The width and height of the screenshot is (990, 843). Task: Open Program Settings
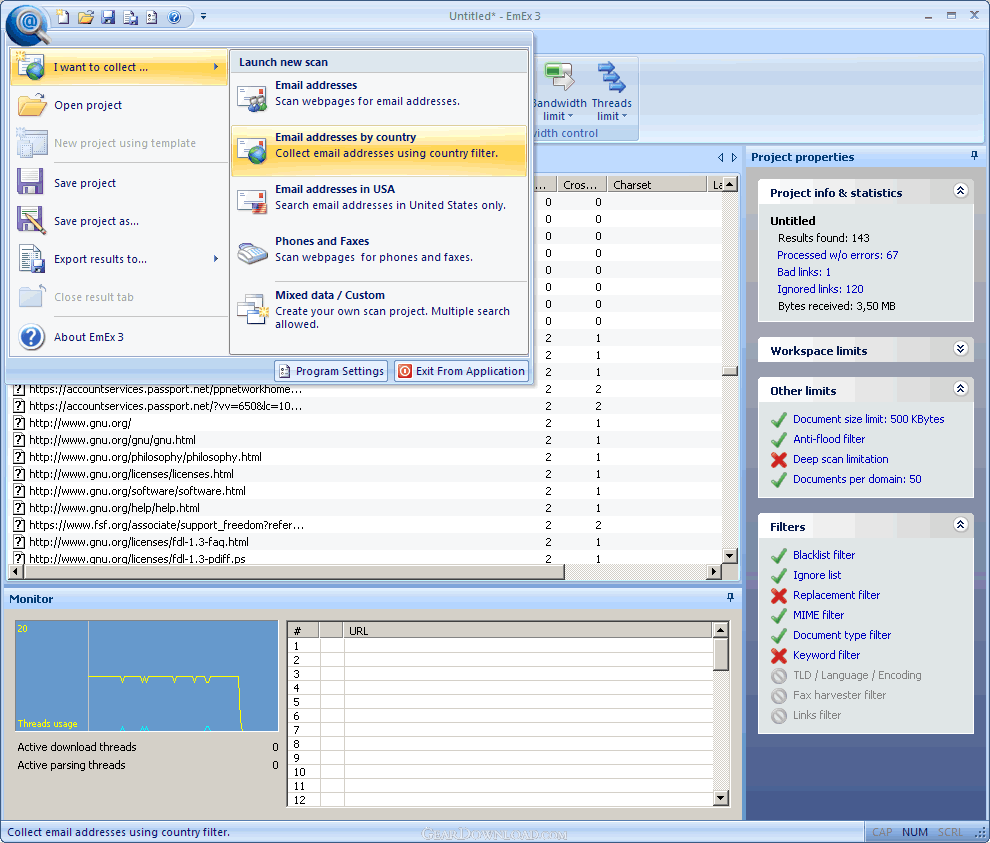click(x=331, y=371)
